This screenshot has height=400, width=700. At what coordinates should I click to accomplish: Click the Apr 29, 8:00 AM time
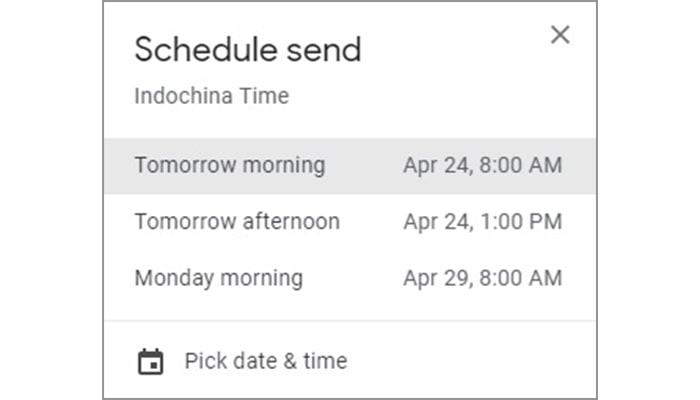(482, 277)
